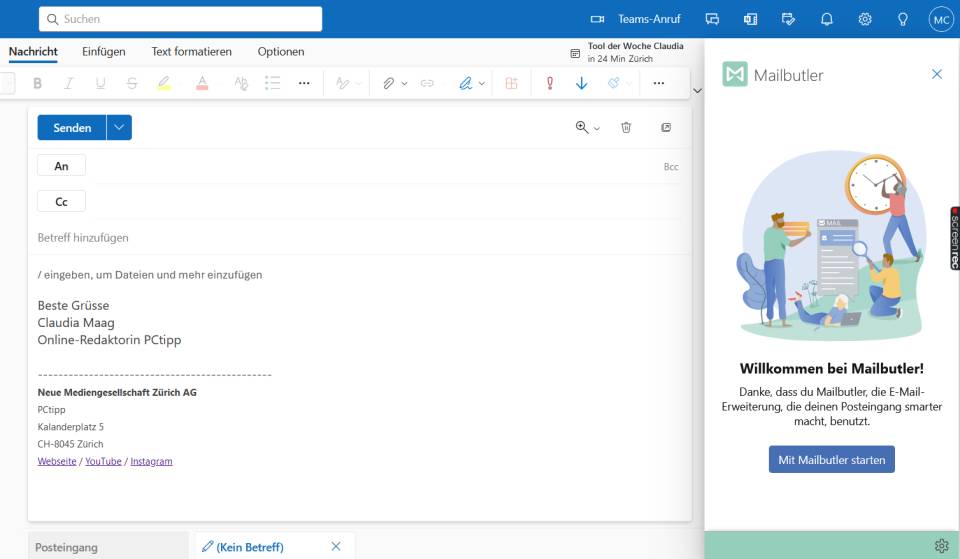
Task: Click the Suchen search box
Action: (181, 19)
